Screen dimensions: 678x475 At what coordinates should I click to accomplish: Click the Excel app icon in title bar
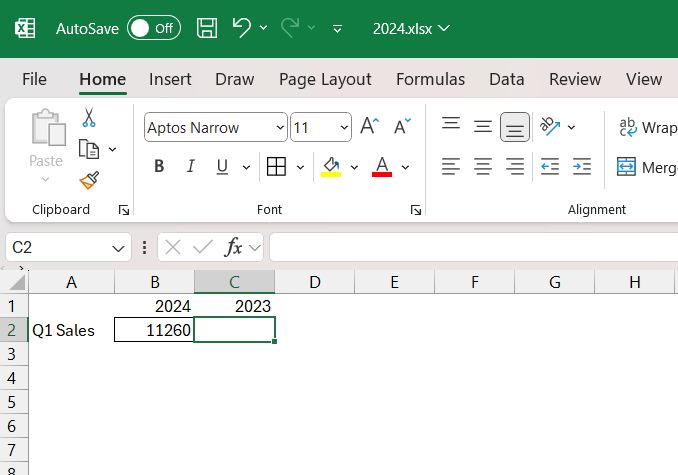pyautogui.click(x=25, y=29)
